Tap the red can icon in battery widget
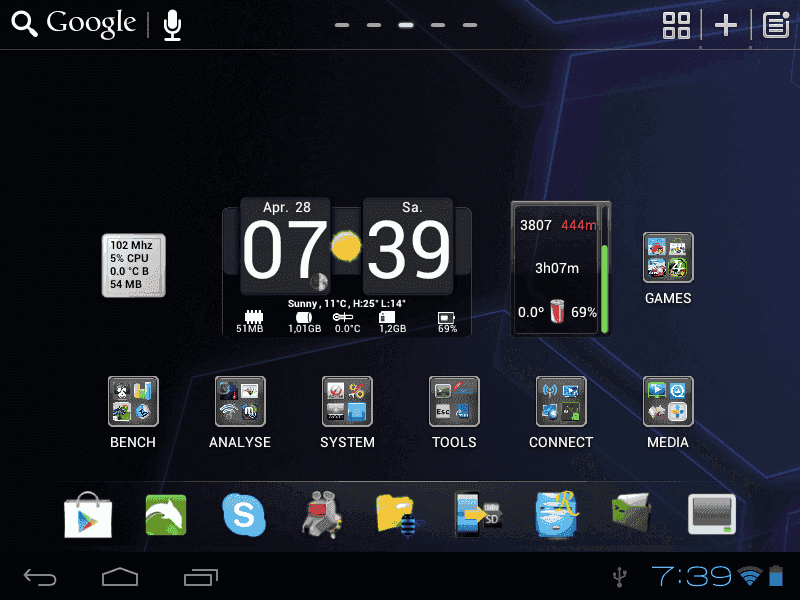The height and width of the screenshot is (600, 800). coord(557,311)
